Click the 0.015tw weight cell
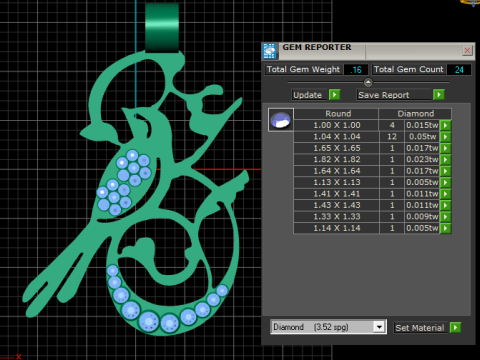The image size is (480, 360). click(x=422, y=125)
